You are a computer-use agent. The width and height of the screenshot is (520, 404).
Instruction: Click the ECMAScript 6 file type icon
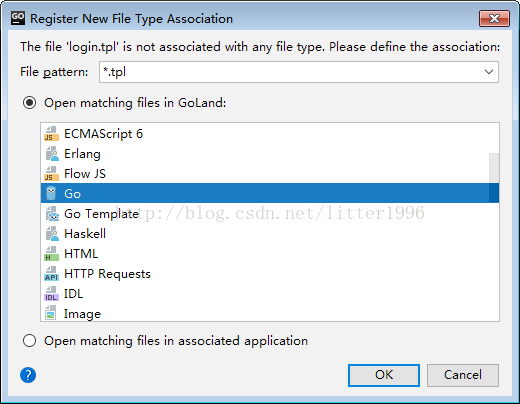click(x=51, y=134)
